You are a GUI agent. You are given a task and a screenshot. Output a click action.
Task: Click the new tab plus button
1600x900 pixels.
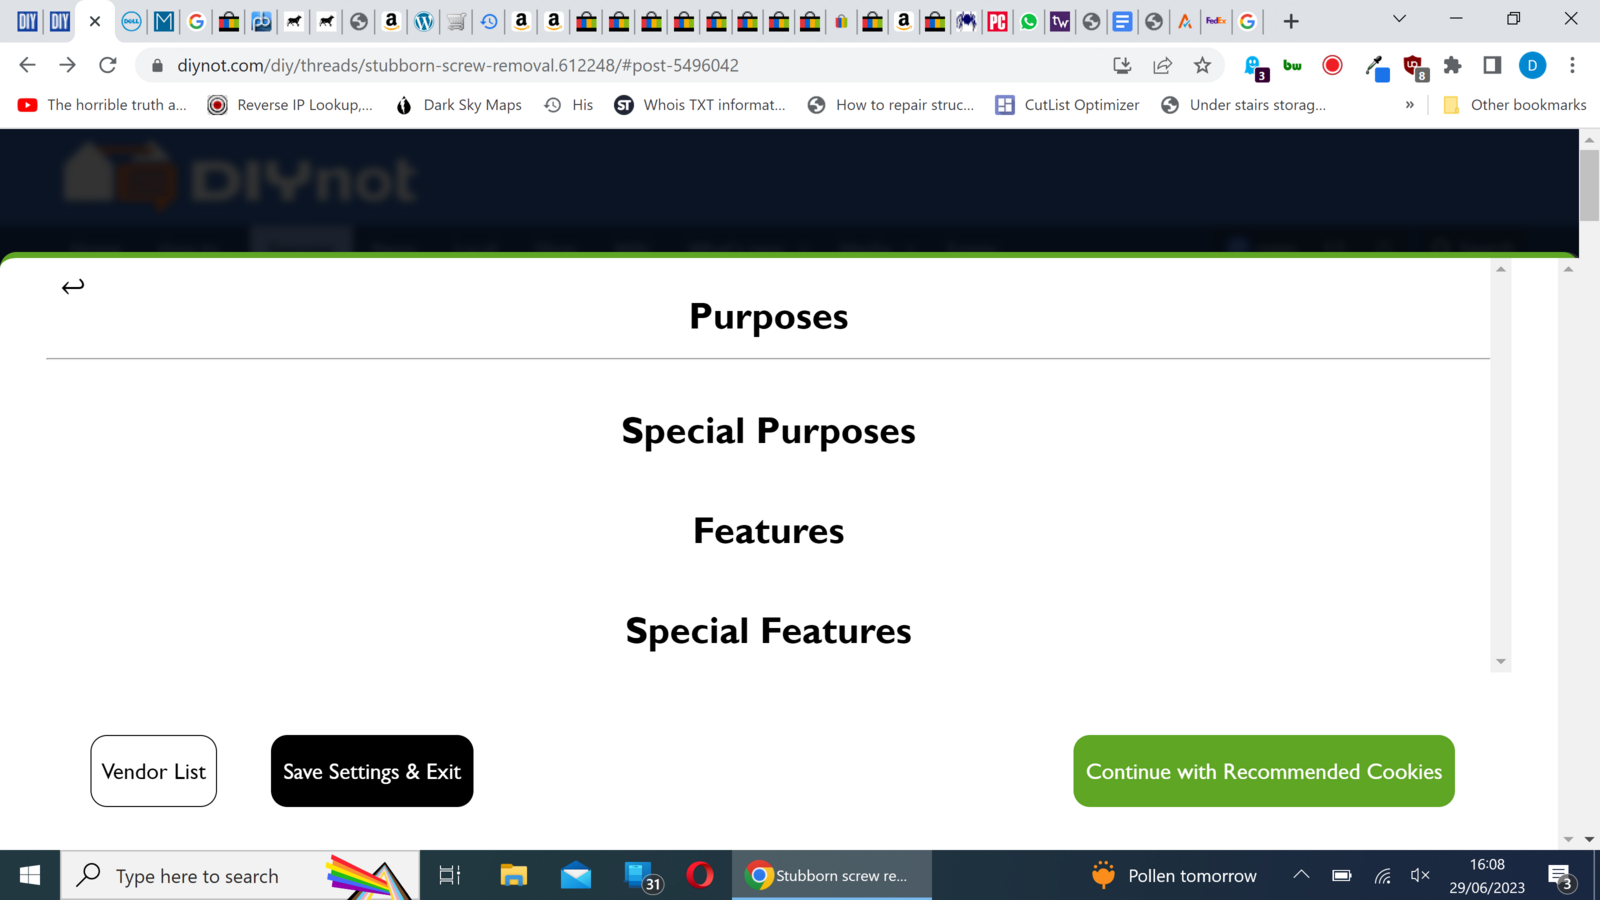[1291, 21]
